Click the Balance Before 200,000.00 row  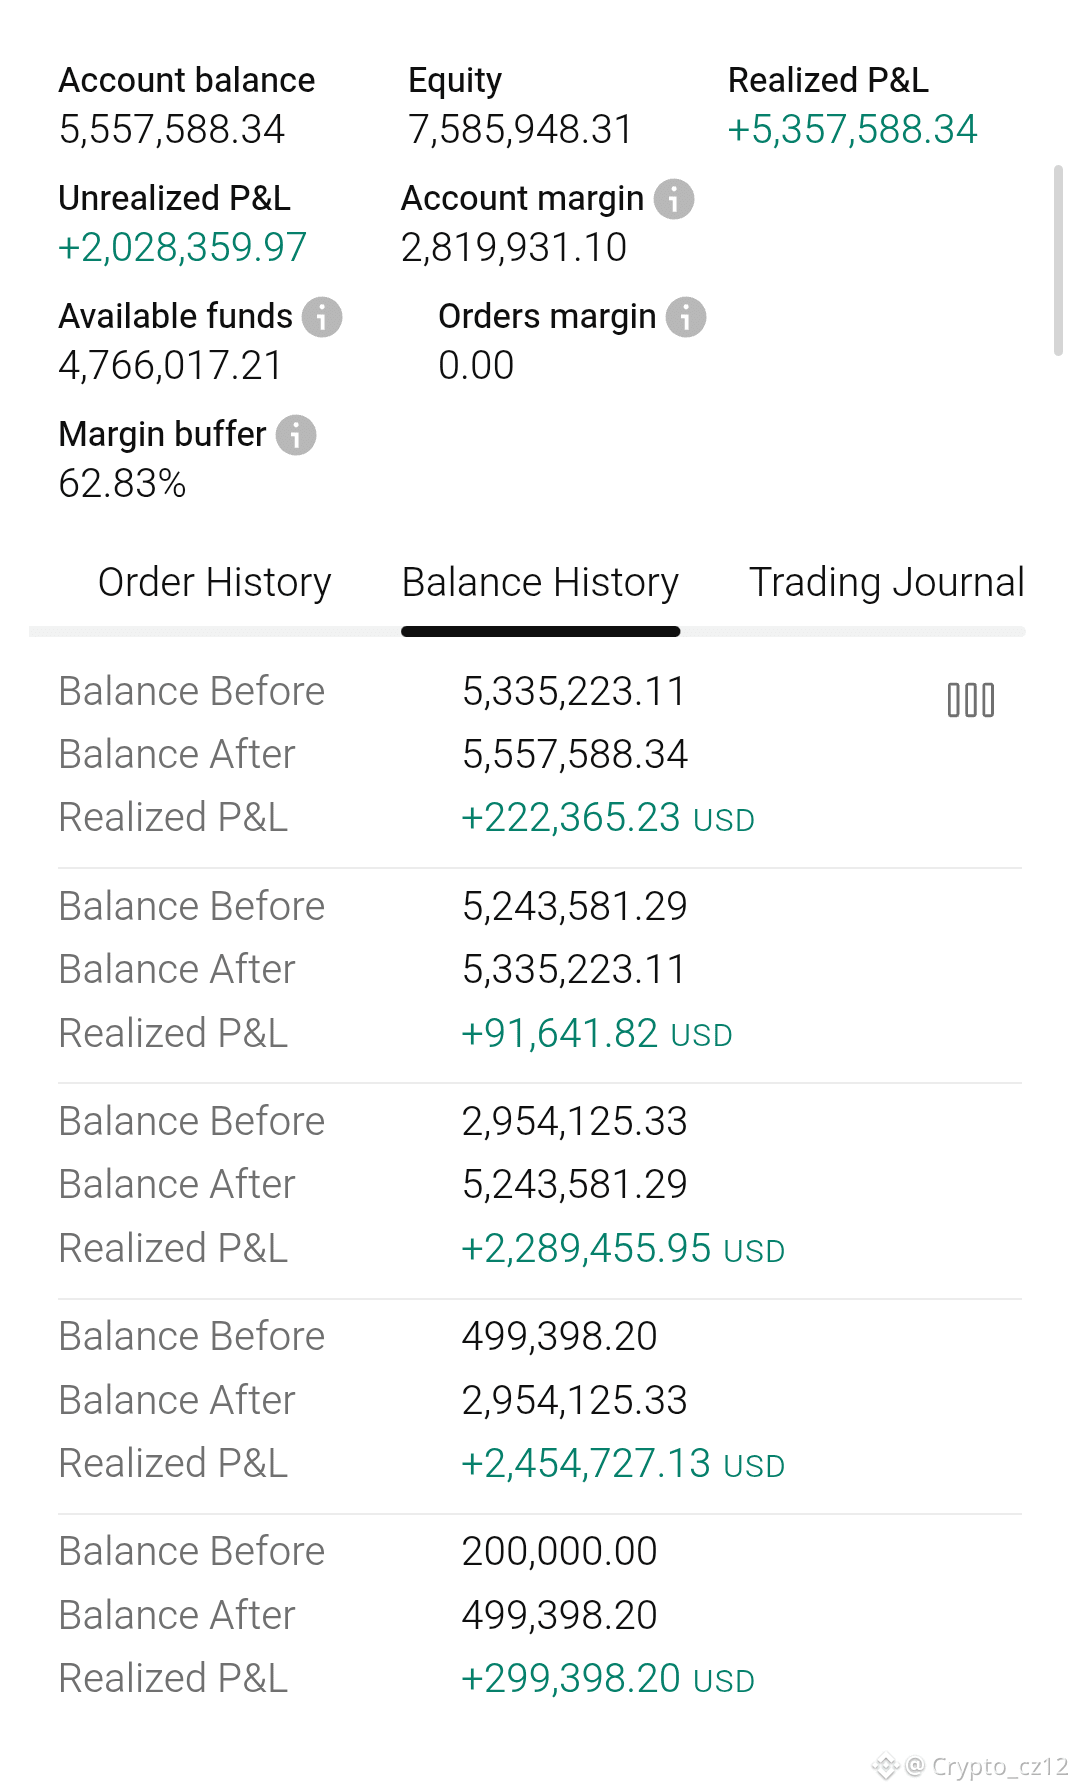[x=540, y=1551]
